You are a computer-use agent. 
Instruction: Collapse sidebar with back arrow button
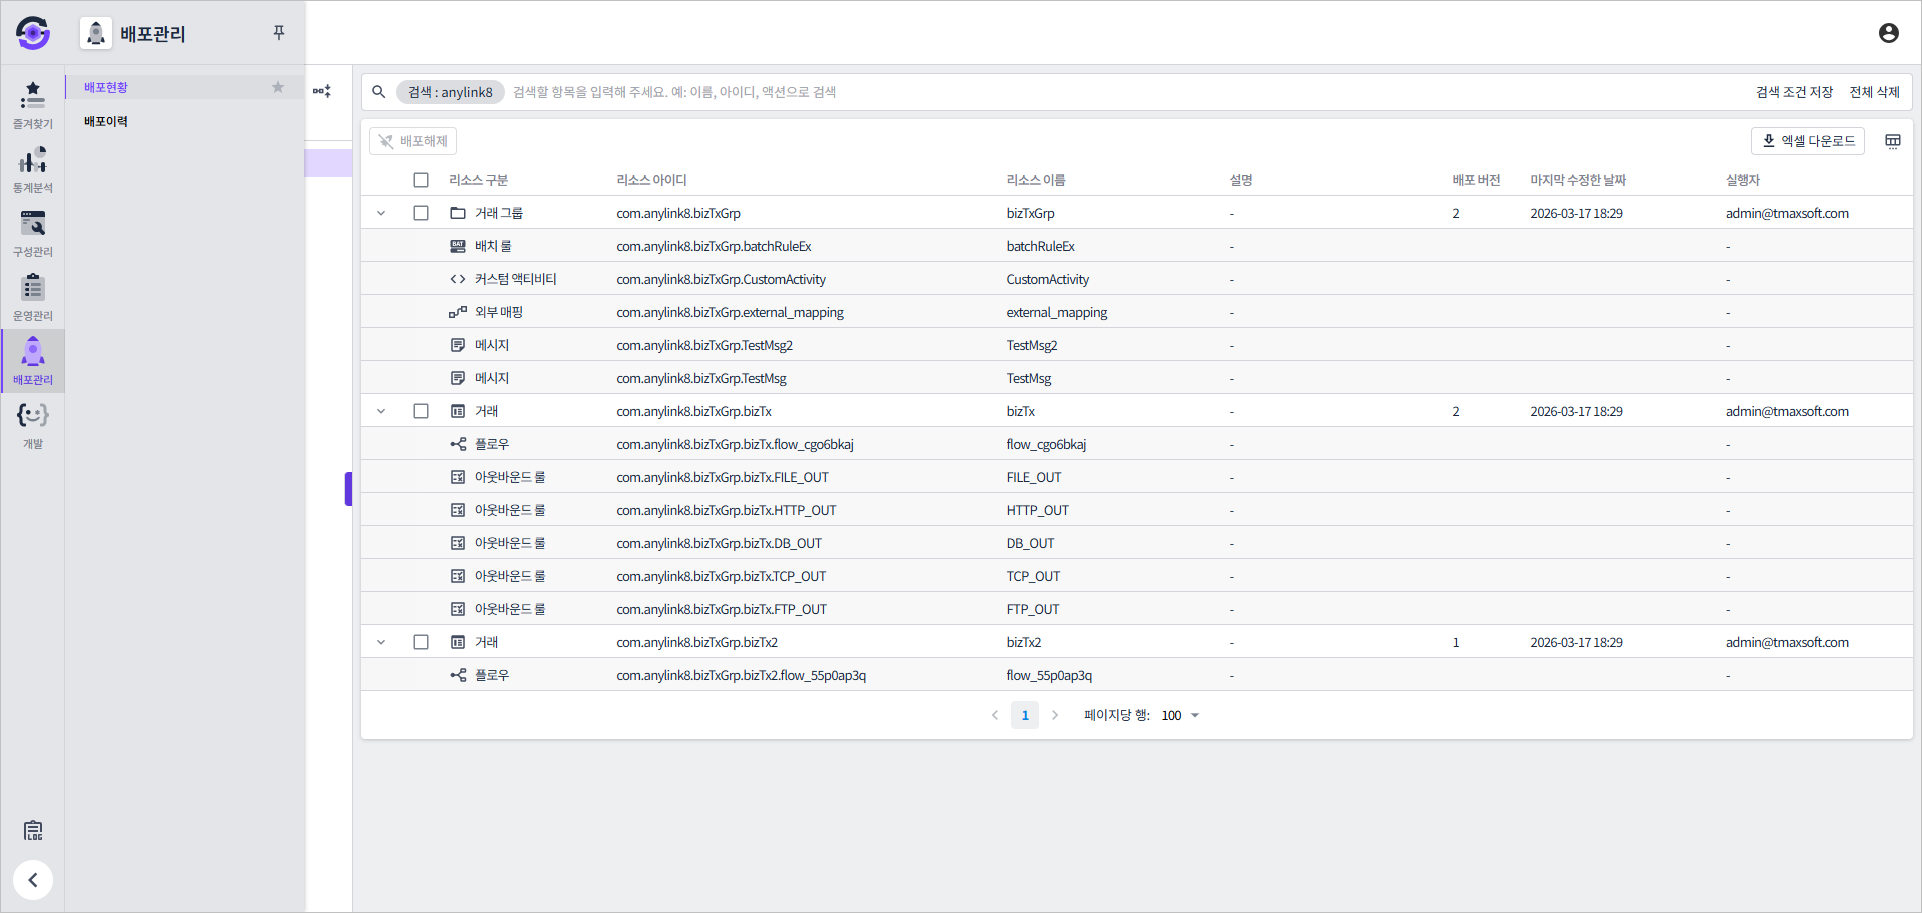33,880
